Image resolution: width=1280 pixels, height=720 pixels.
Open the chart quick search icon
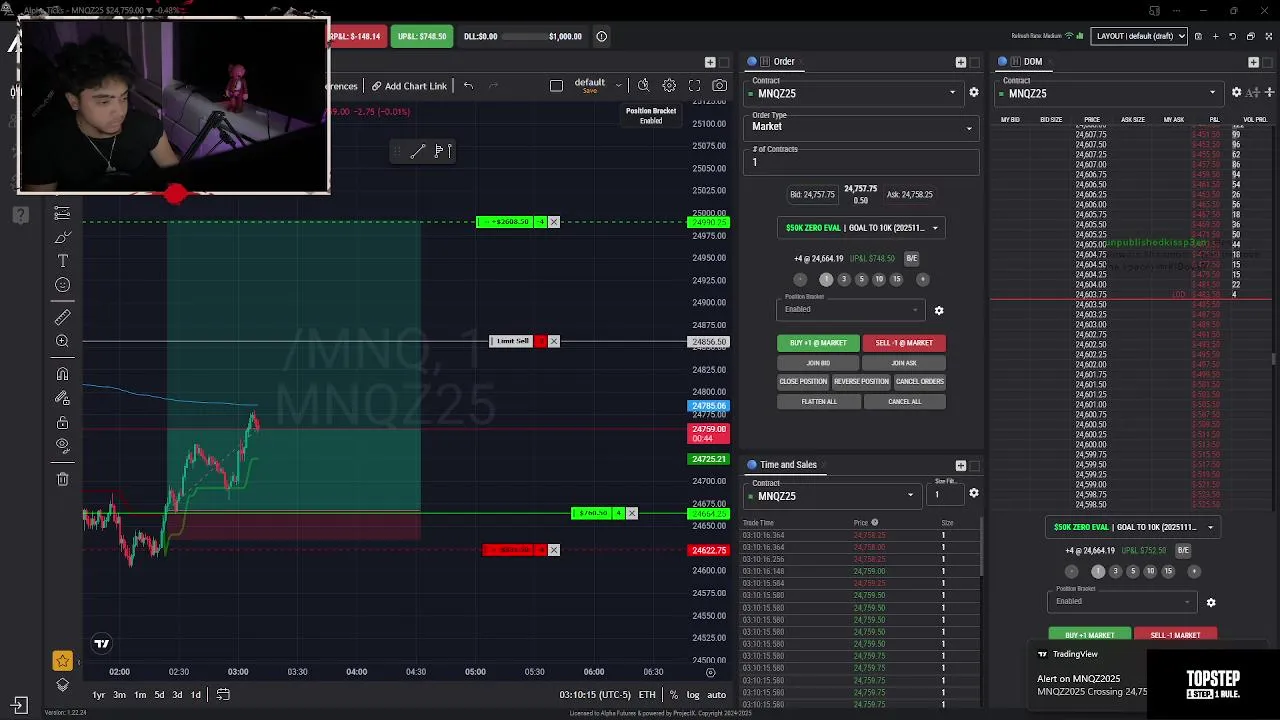643,86
